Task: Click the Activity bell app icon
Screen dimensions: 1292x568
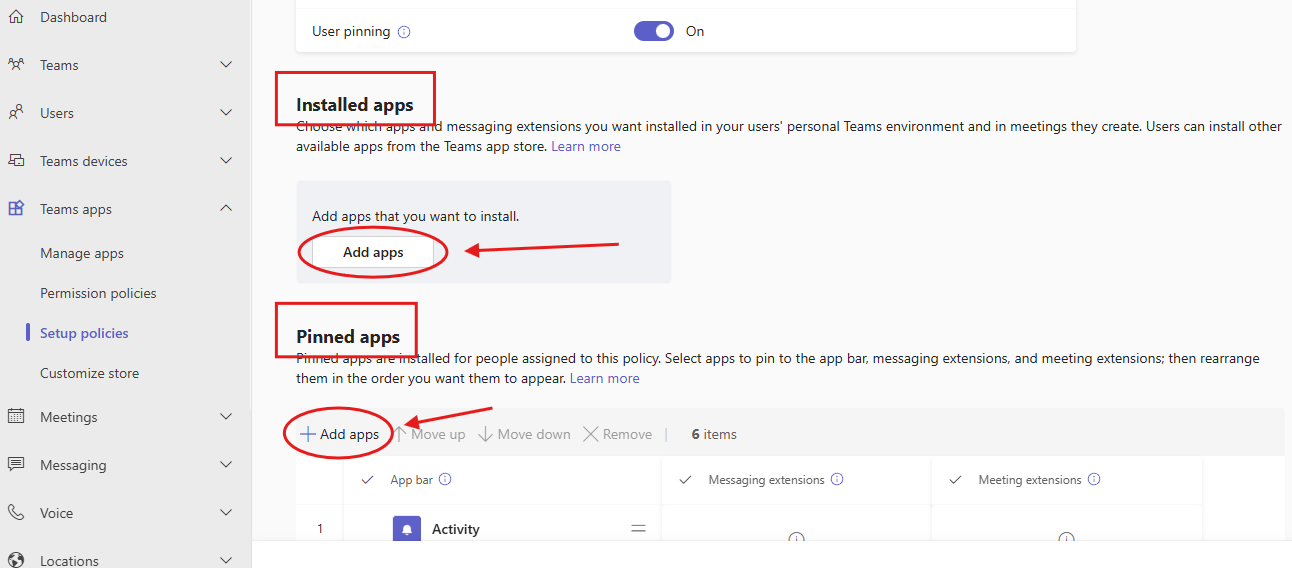Action: click(407, 529)
